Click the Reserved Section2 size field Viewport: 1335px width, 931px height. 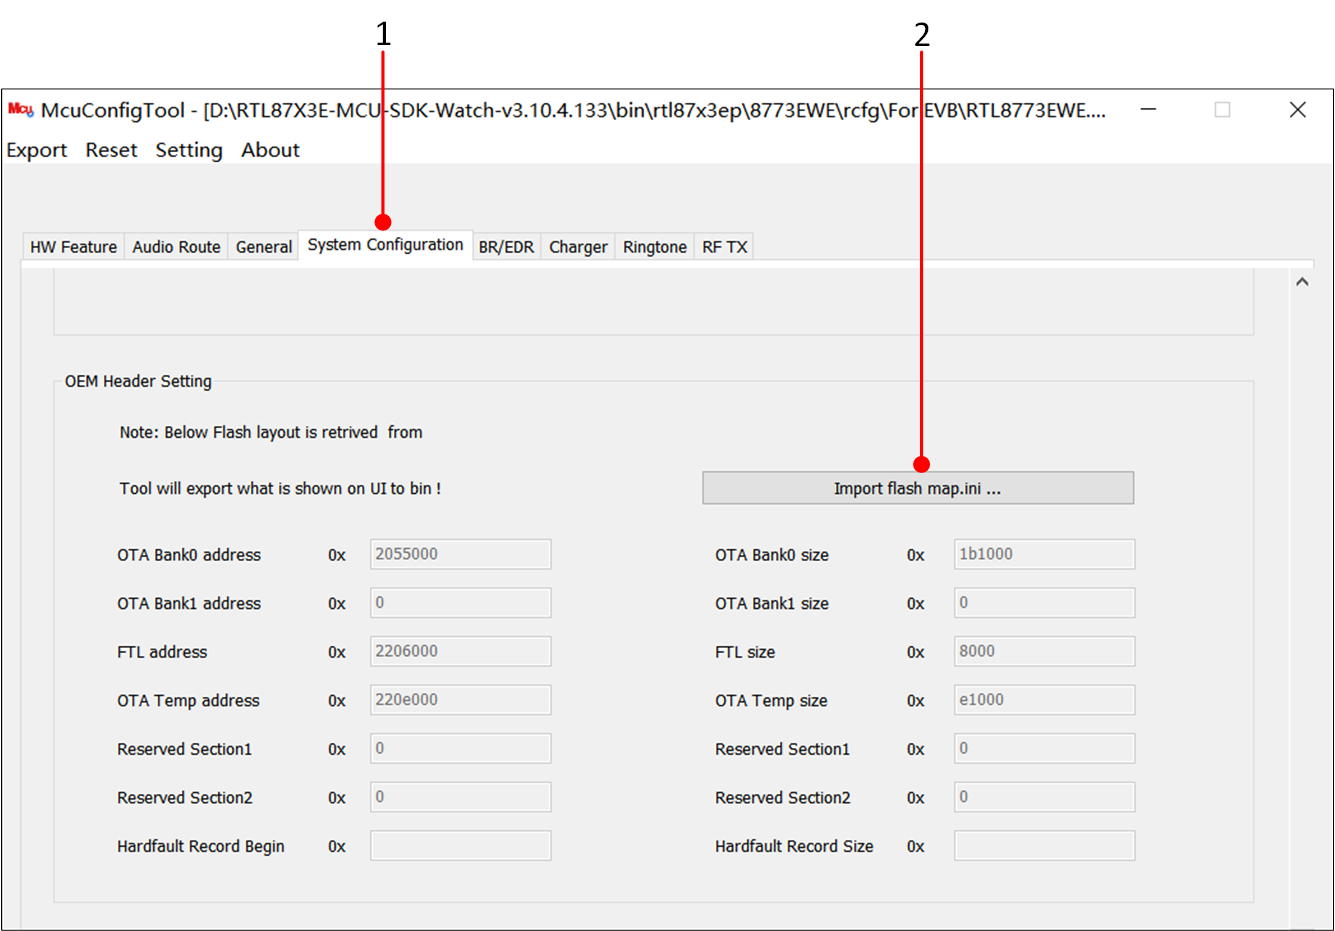click(x=1043, y=797)
